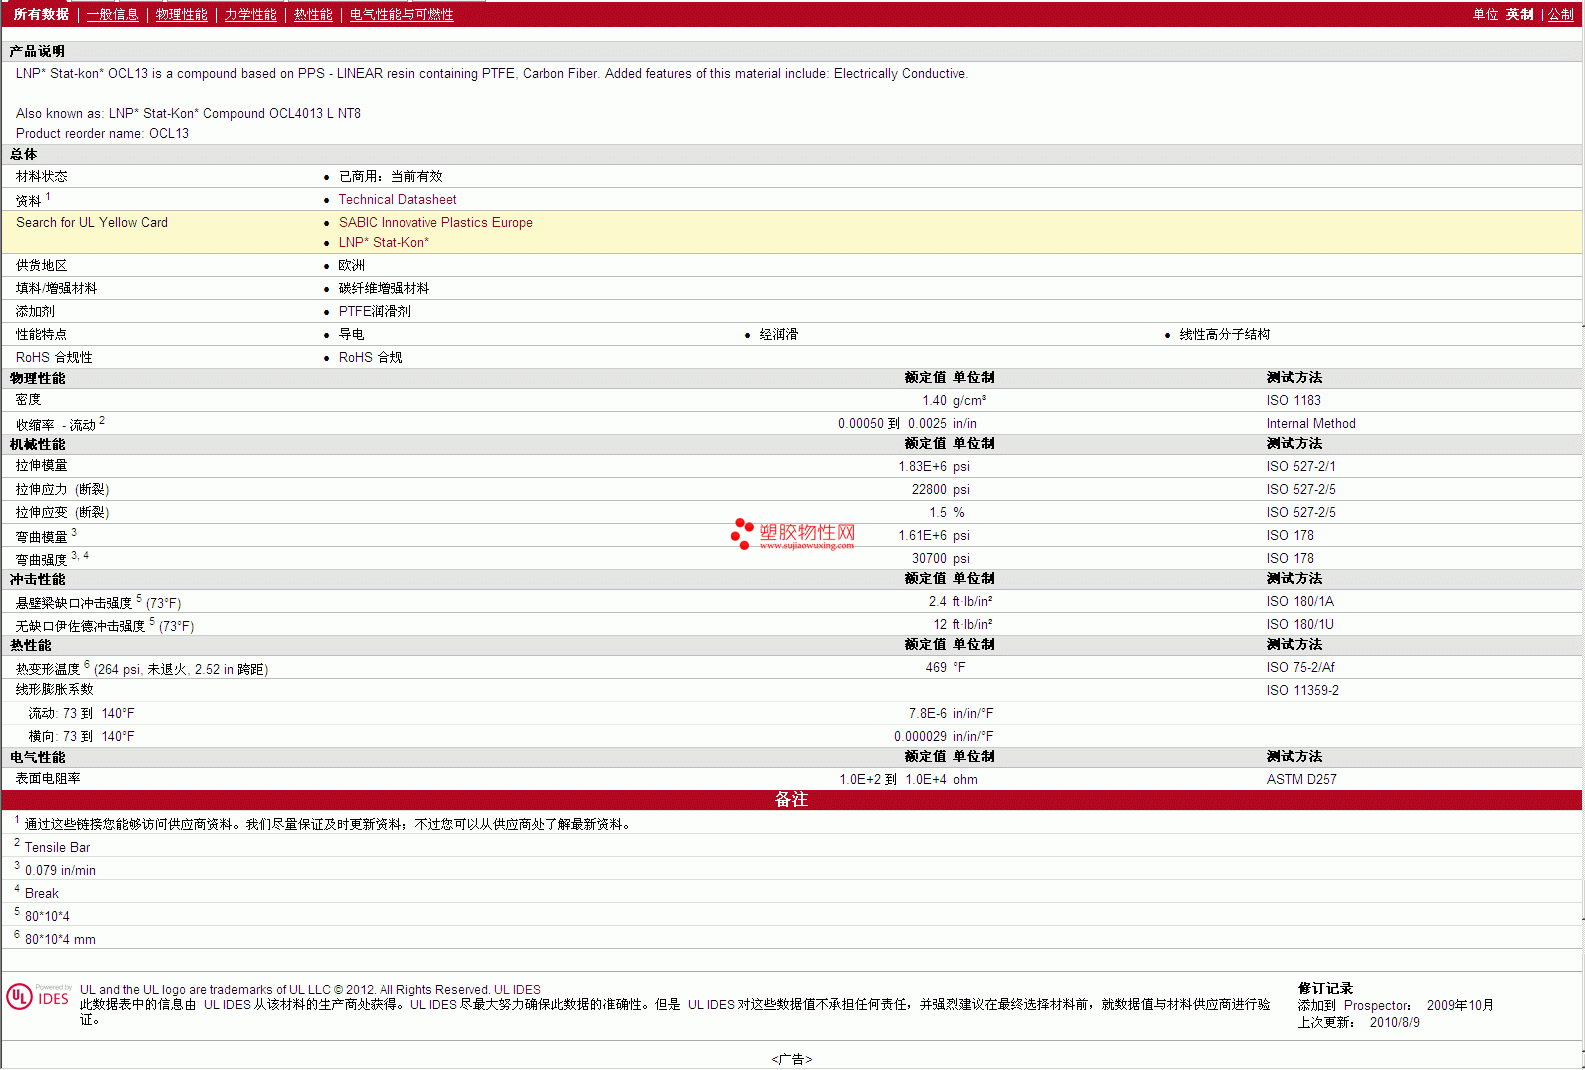Select 英制 units option

[x=1519, y=14]
